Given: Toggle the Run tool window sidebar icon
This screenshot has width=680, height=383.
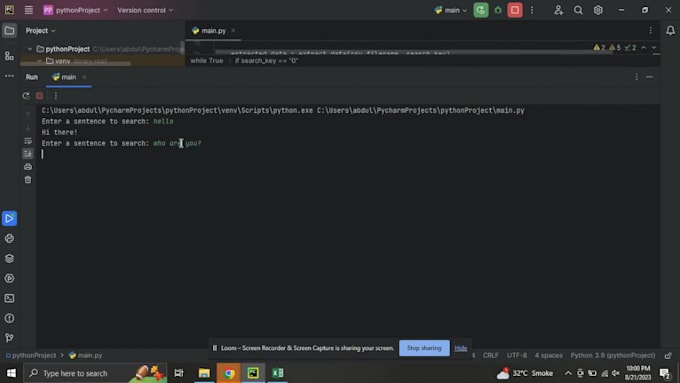Looking at the screenshot, I should 9,218.
